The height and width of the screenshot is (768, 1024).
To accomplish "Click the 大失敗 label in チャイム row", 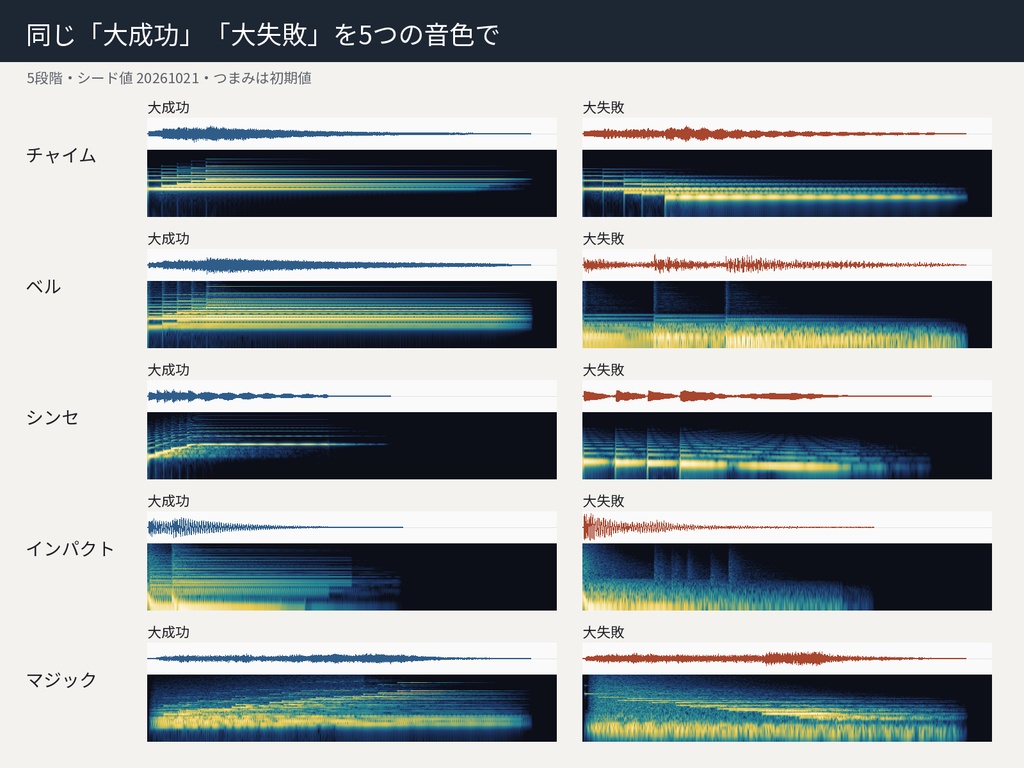I will click(x=603, y=108).
